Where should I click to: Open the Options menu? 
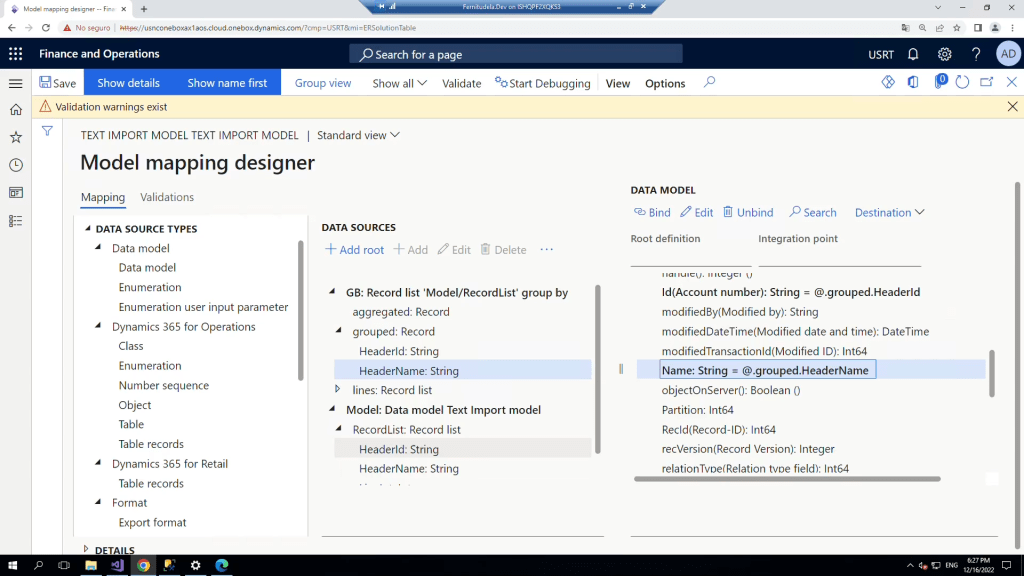[x=665, y=83]
